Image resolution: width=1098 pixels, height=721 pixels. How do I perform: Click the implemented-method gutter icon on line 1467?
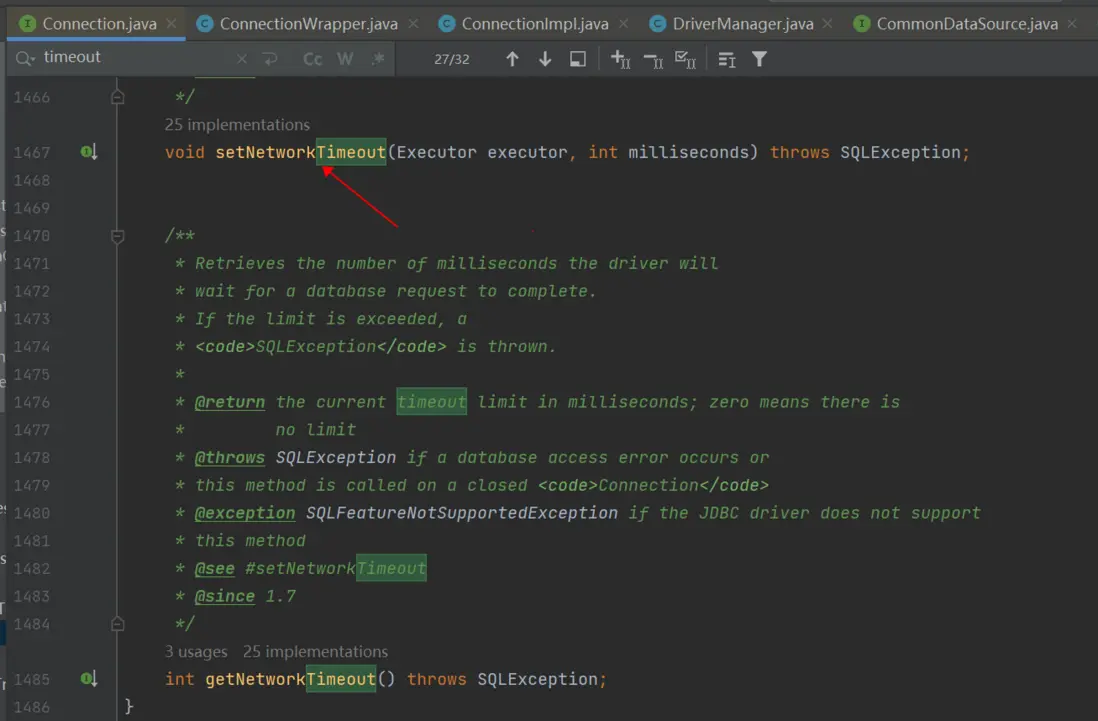pos(88,152)
